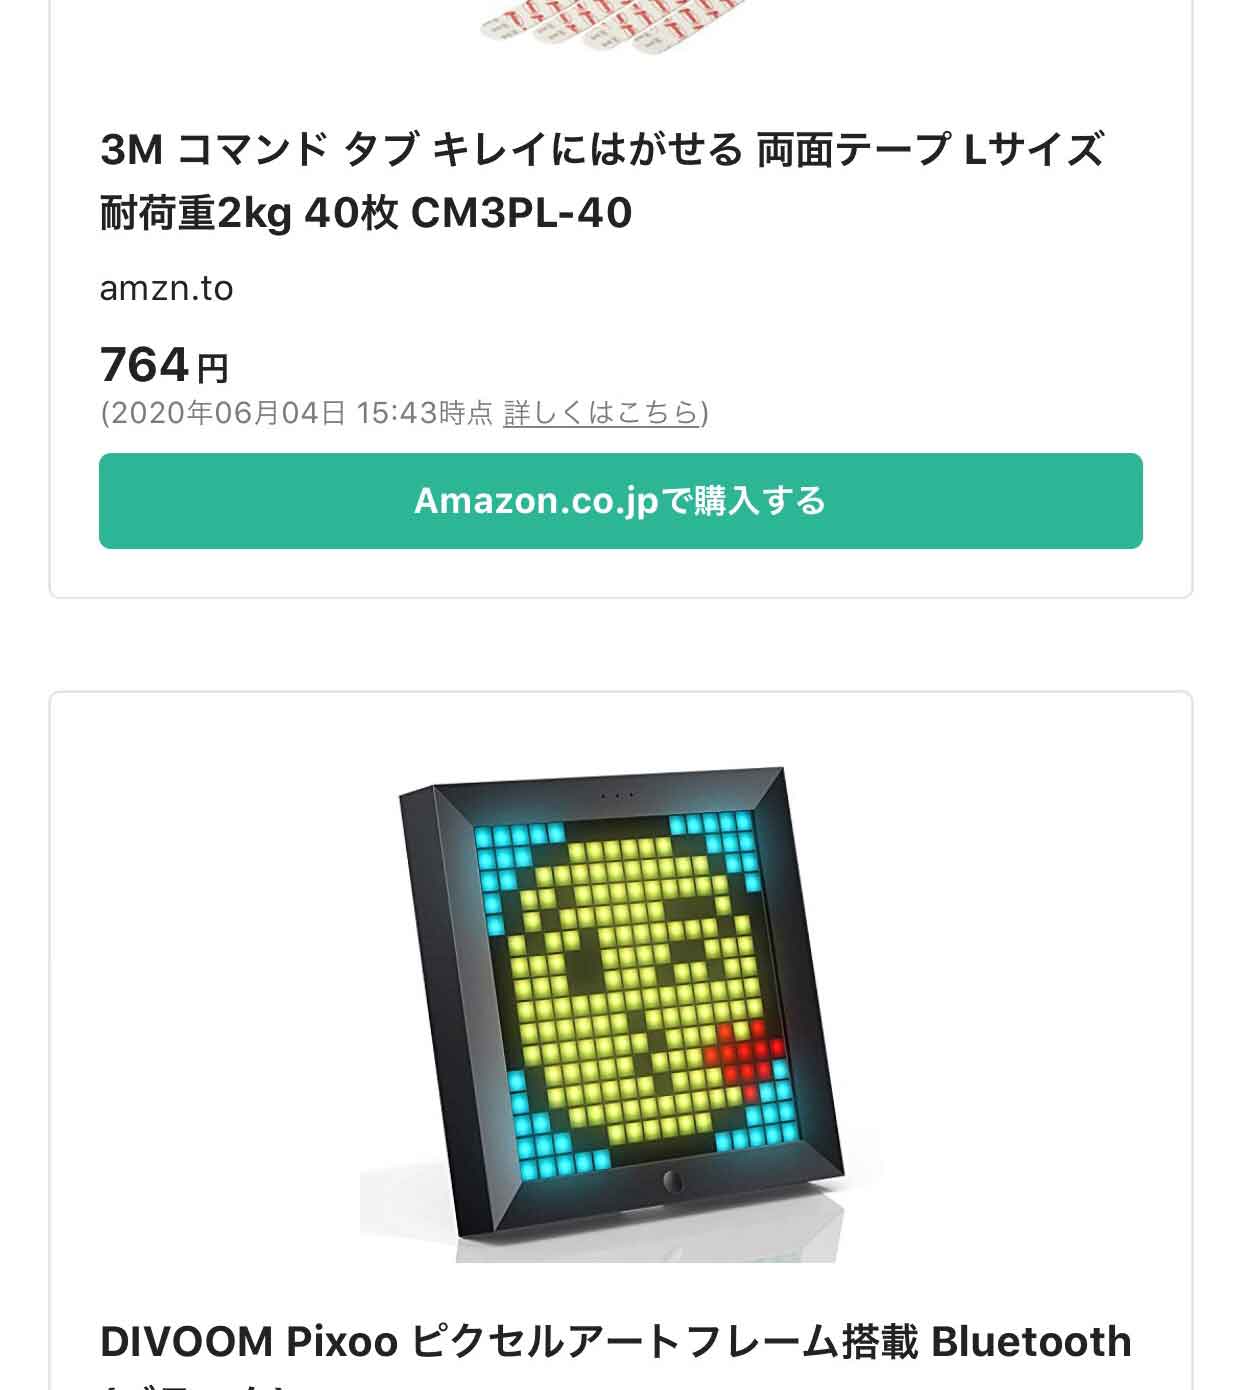View the DIVOOM Pixoo pixel frame image
This screenshot has width=1242, height=1390.
coord(620,1013)
